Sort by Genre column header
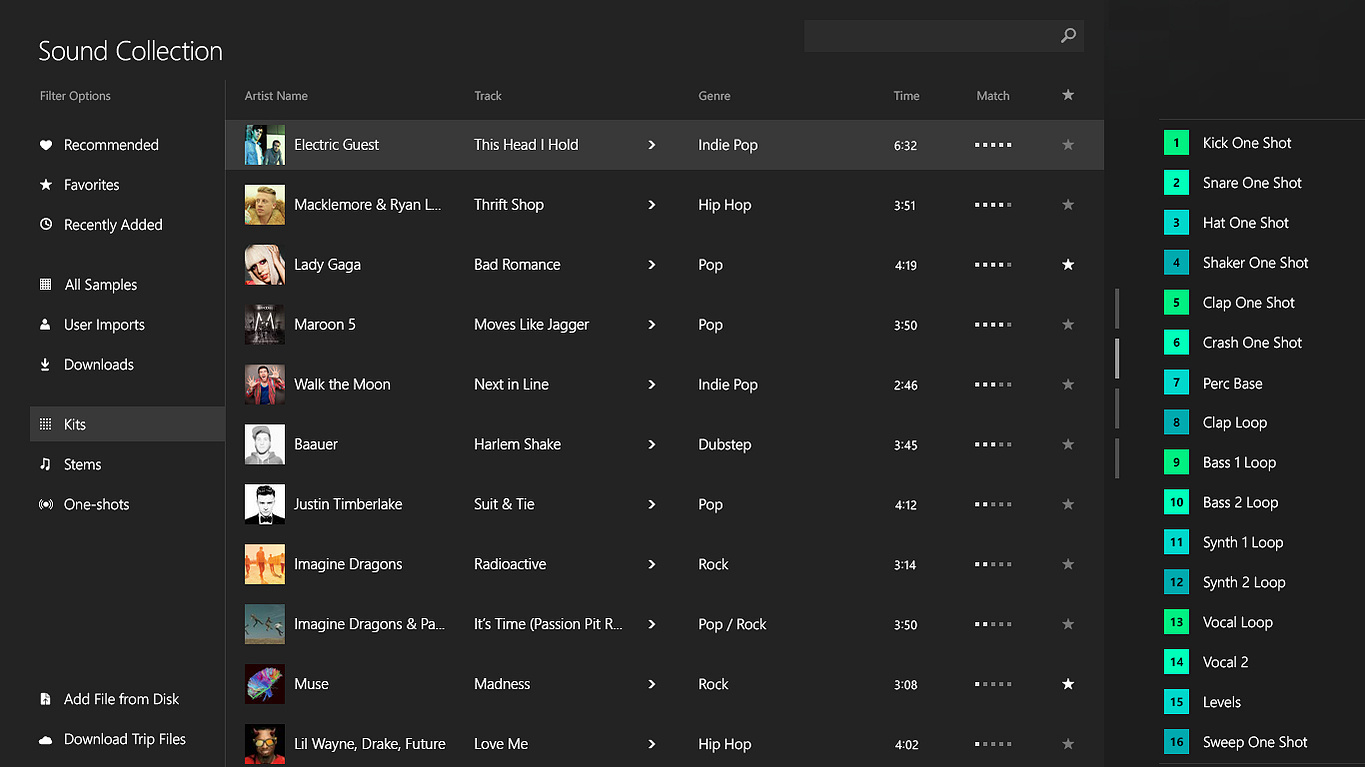 (x=714, y=96)
